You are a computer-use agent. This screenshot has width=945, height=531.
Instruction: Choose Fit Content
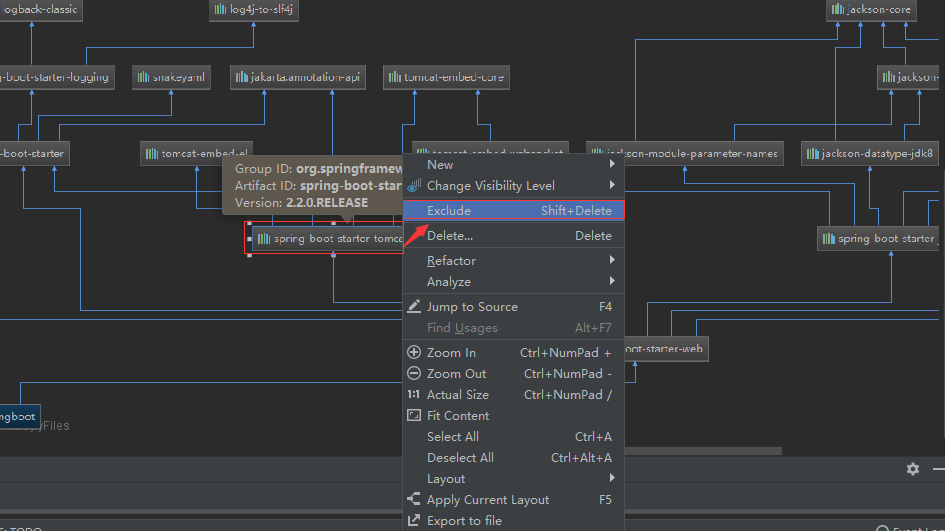[513, 416]
